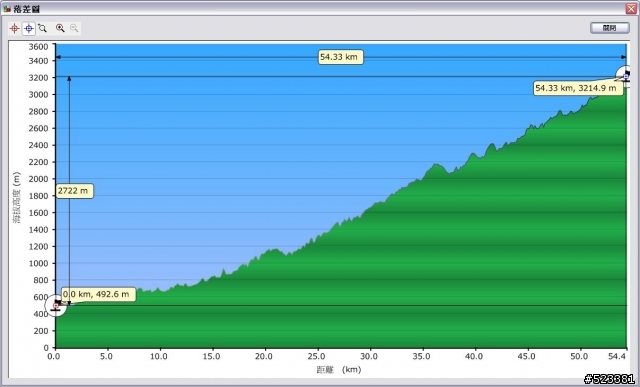Viewport: 640px width, 387px height.
Task: Click the 2000 value on elevation axis
Action: 38,179
